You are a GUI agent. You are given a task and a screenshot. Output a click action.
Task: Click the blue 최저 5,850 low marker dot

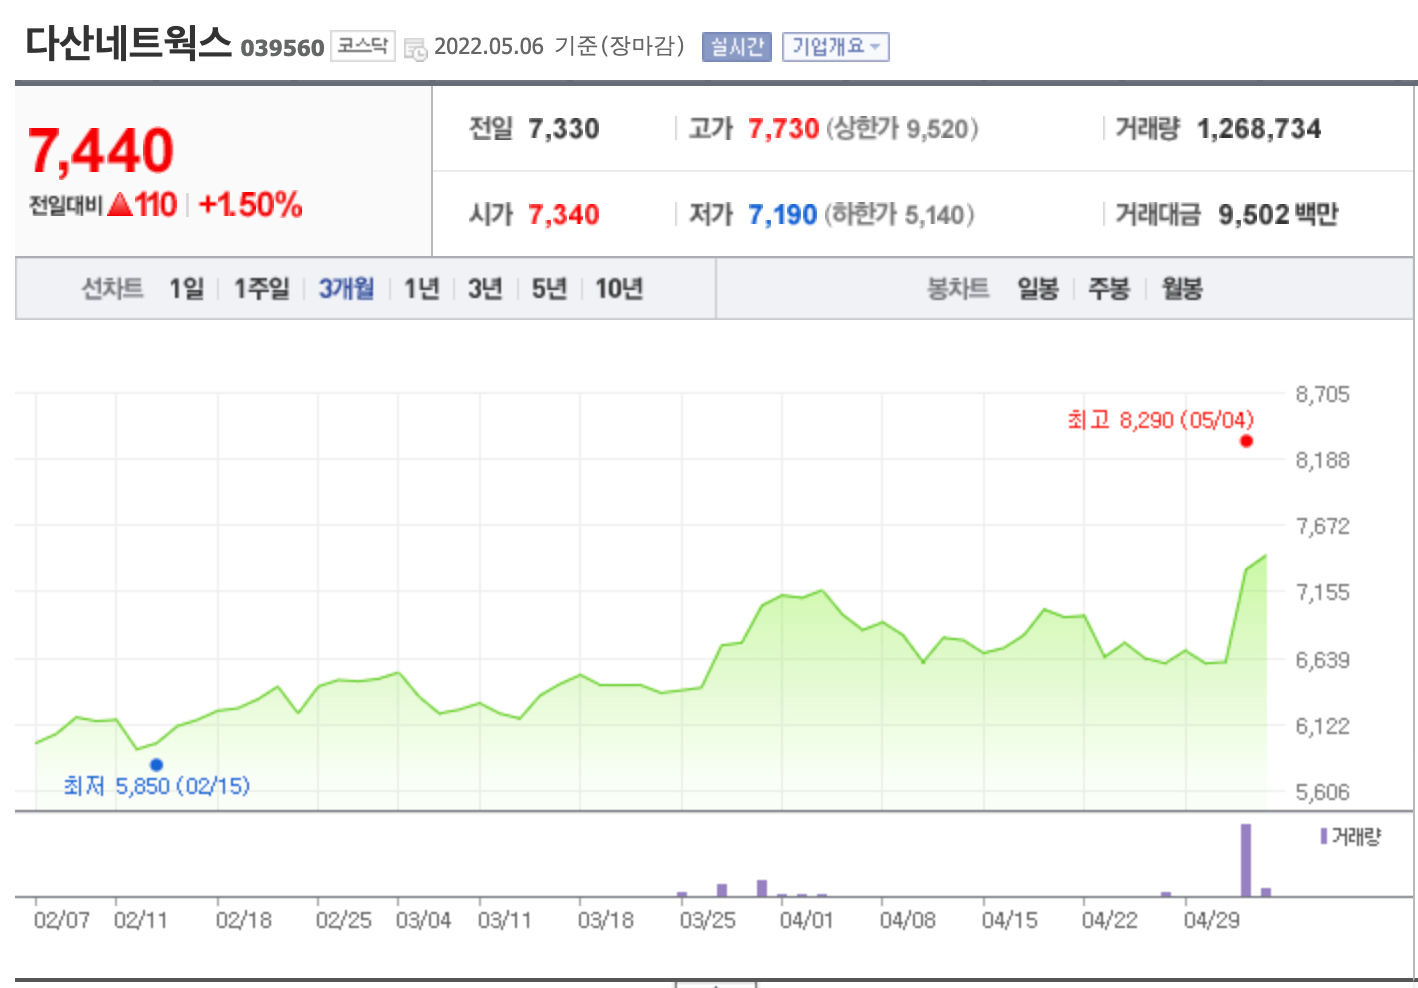(x=156, y=764)
